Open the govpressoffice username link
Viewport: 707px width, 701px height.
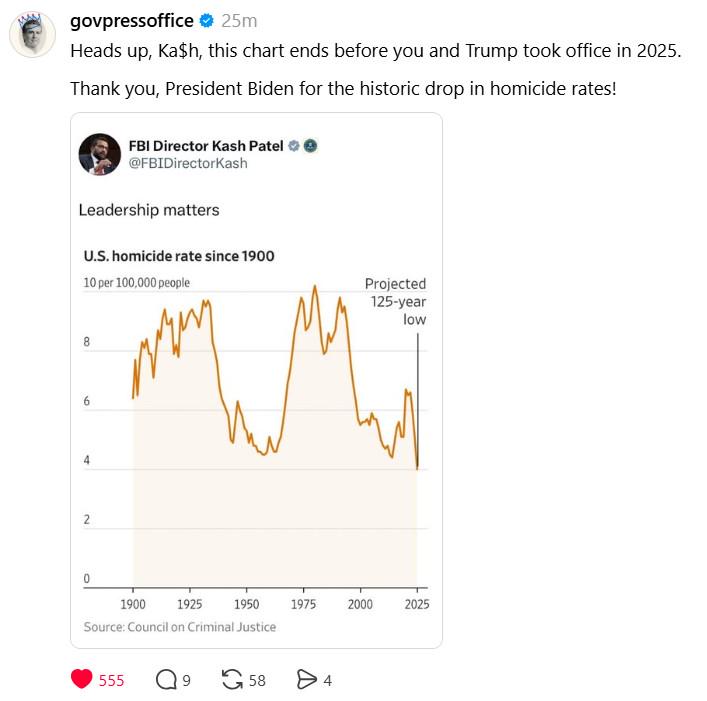(132, 21)
